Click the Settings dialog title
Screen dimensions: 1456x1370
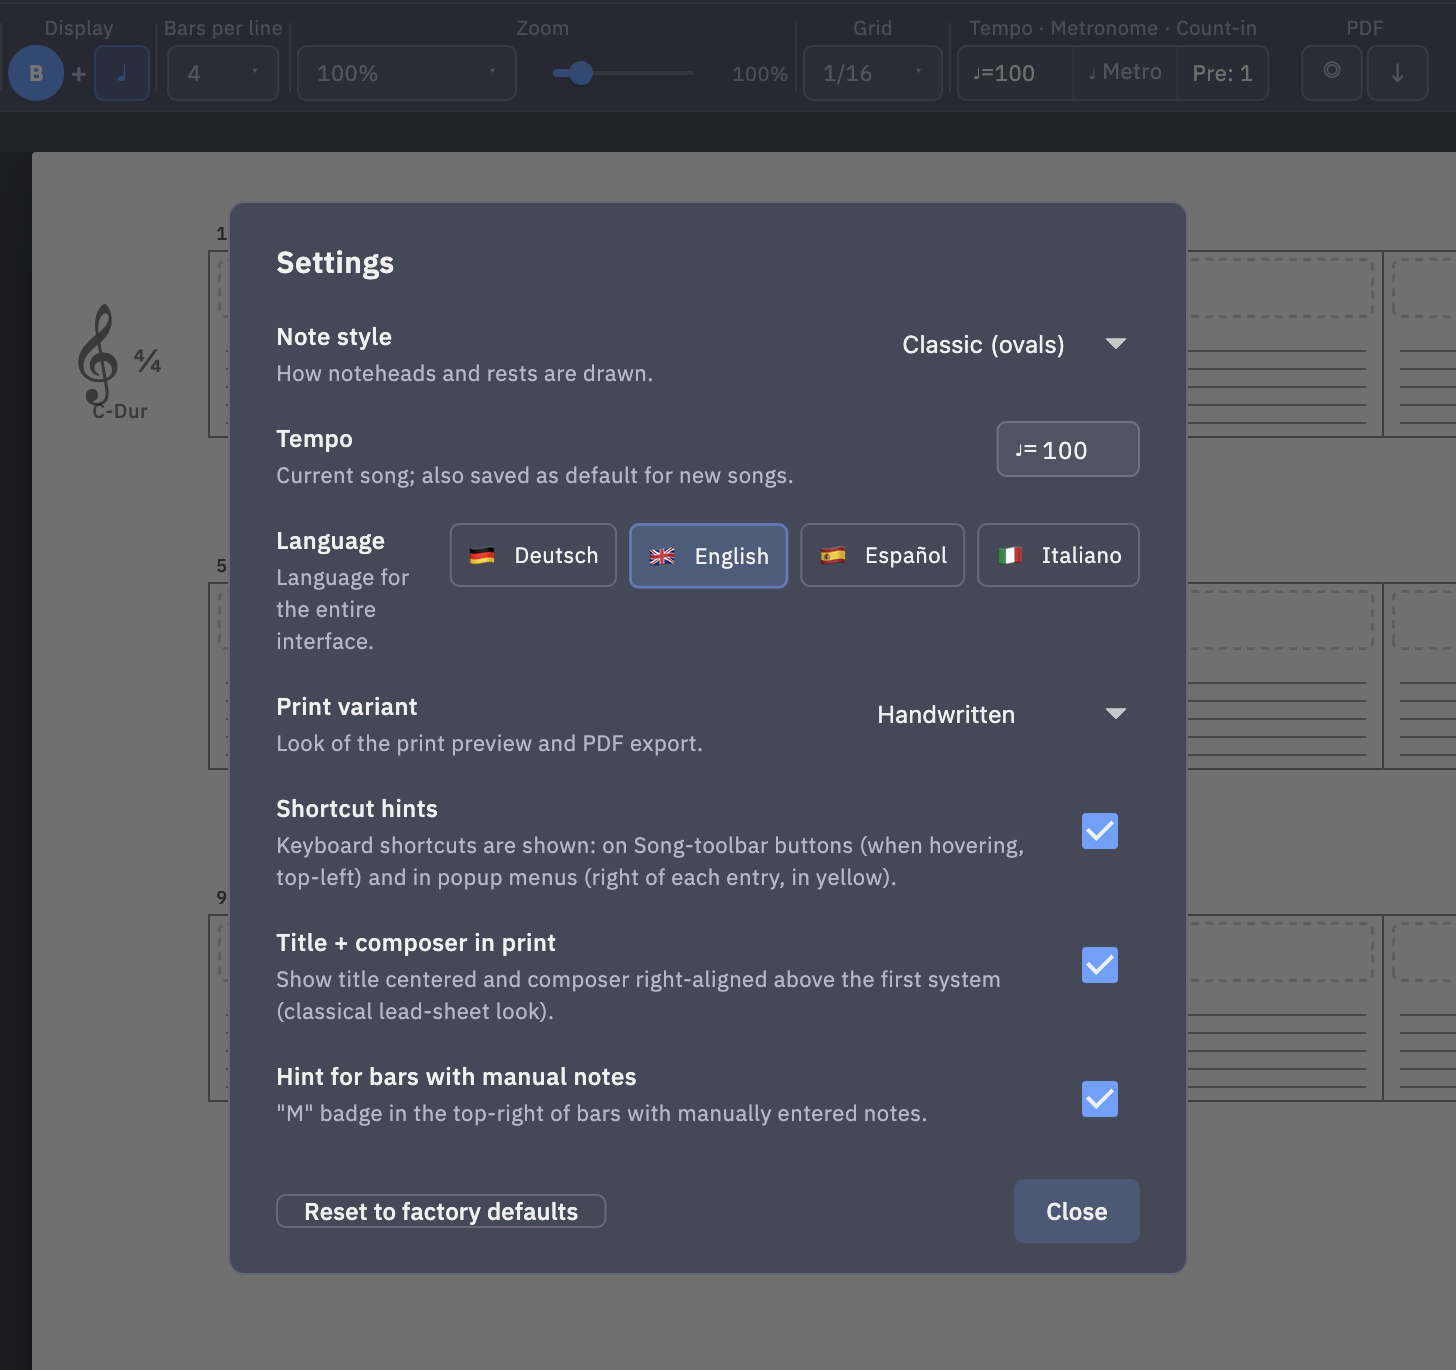coord(335,262)
